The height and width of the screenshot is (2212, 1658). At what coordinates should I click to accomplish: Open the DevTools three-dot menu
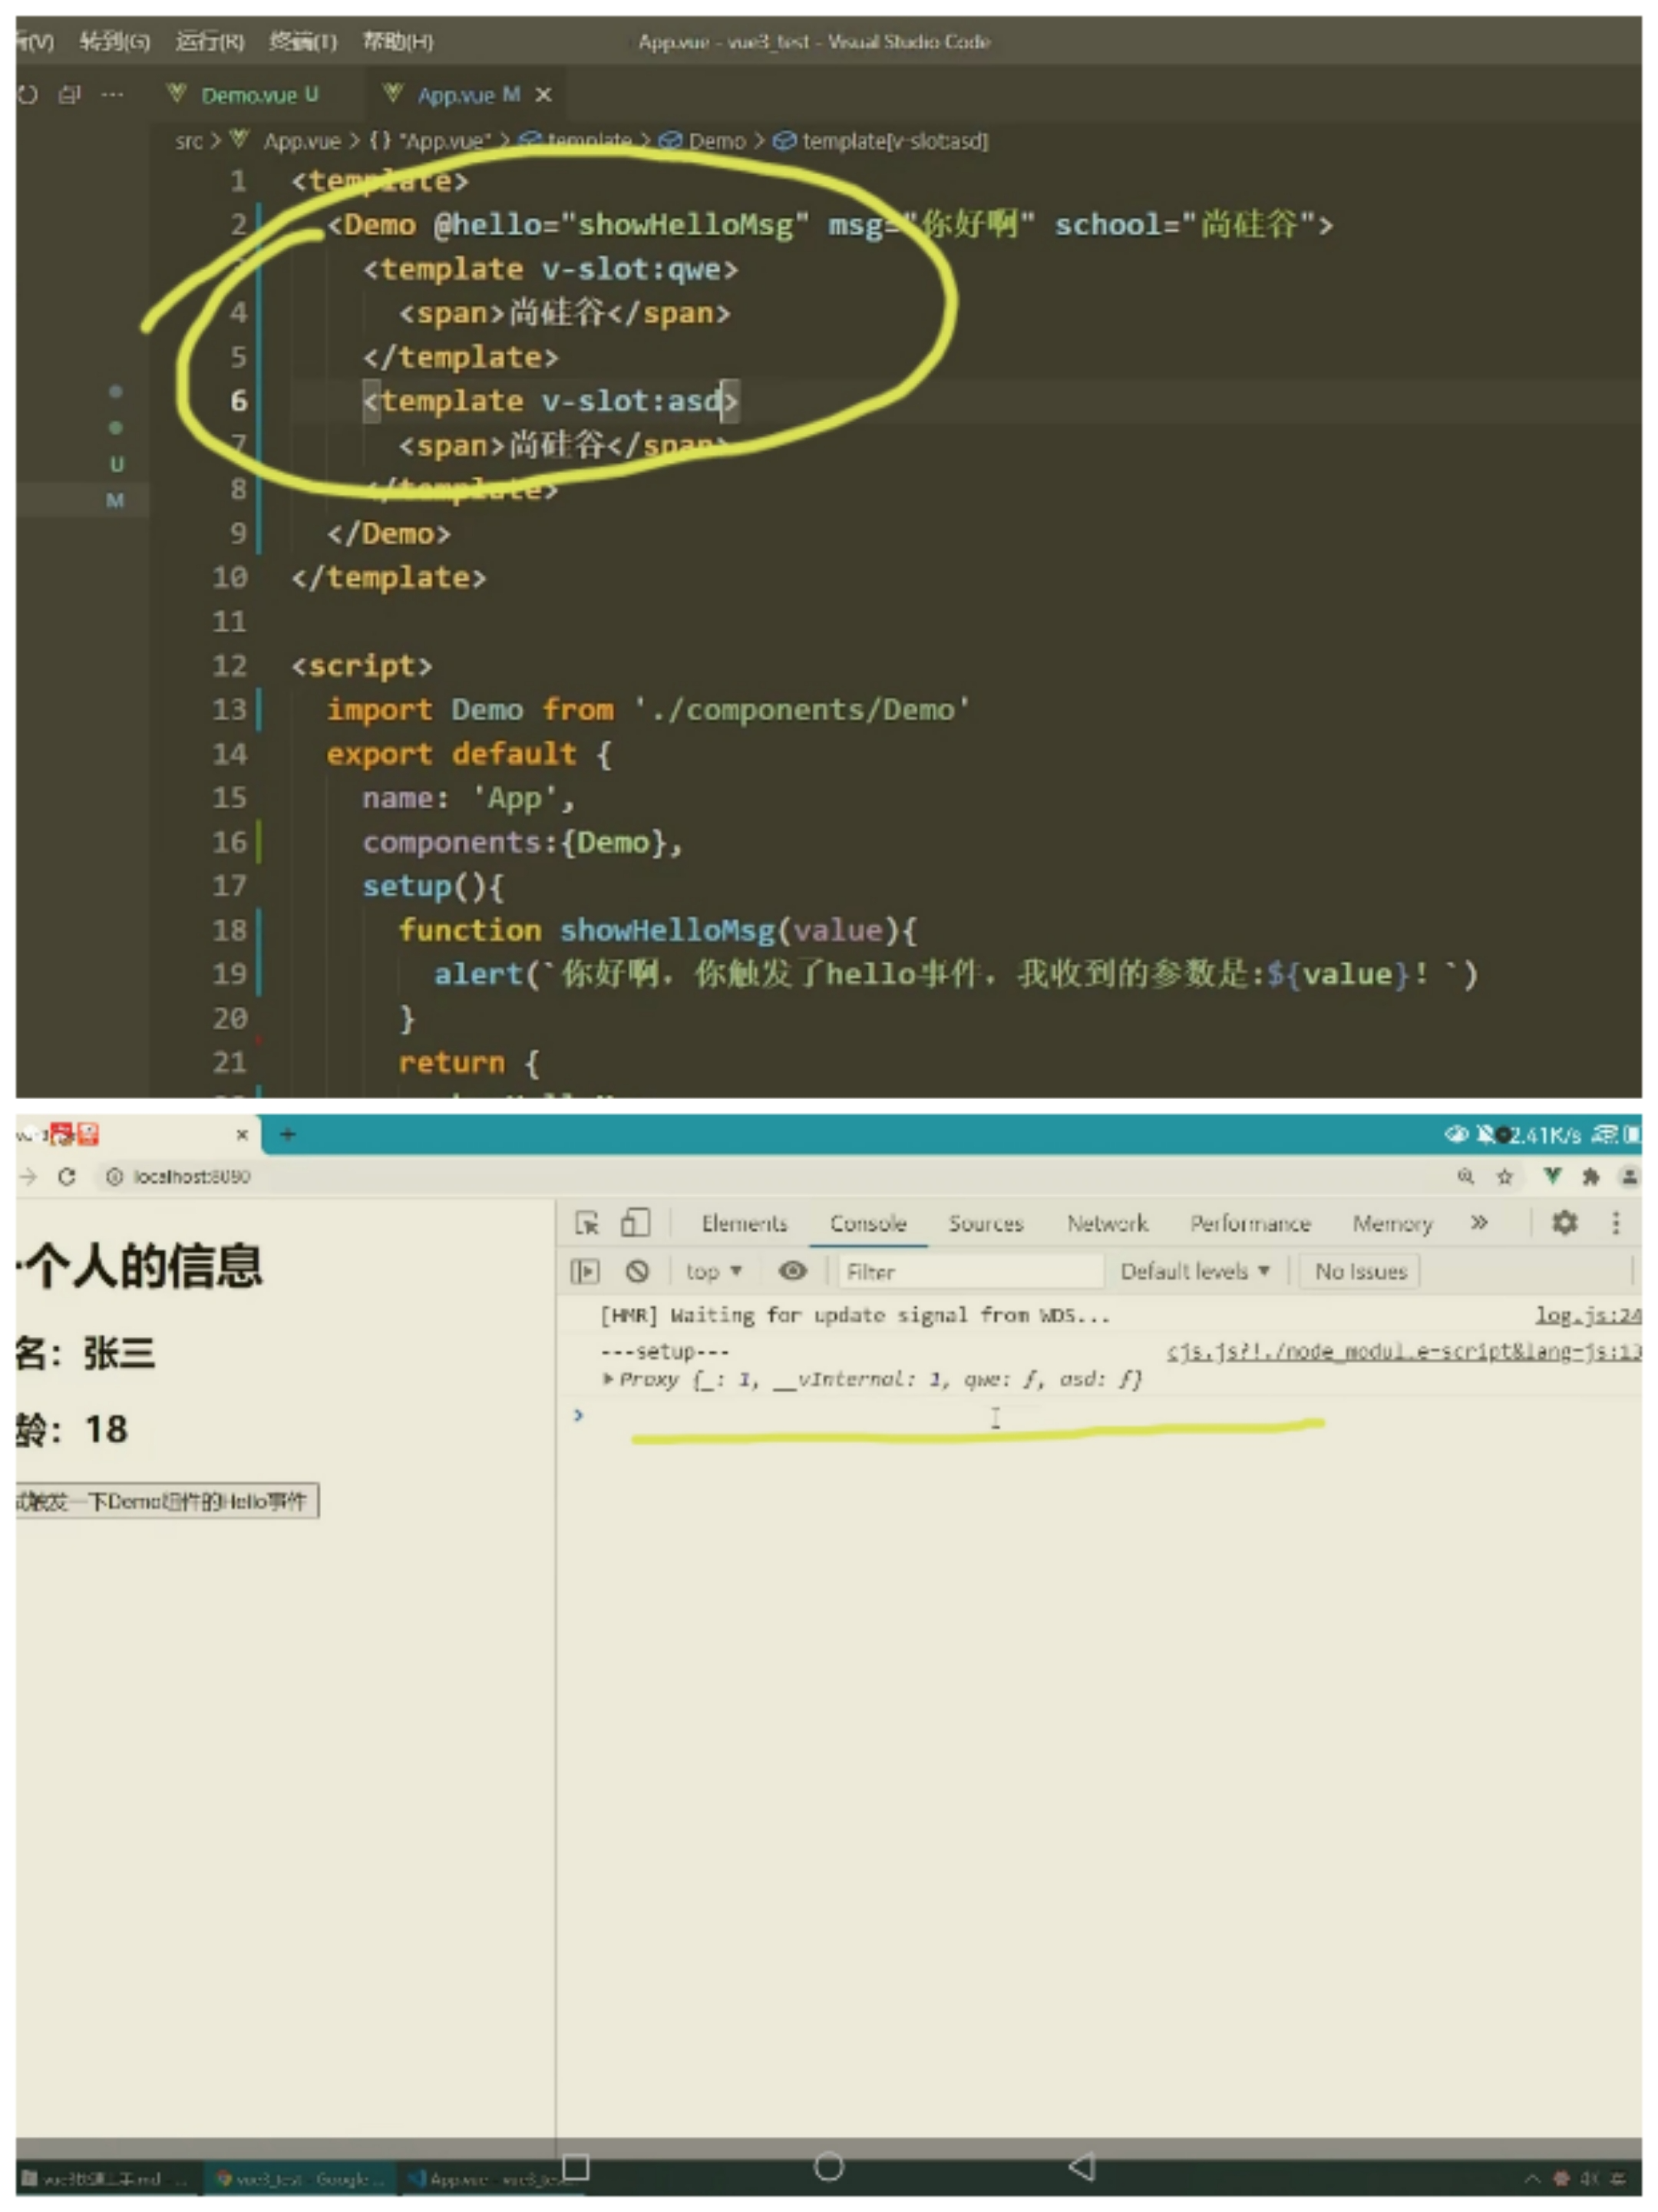point(1615,1222)
